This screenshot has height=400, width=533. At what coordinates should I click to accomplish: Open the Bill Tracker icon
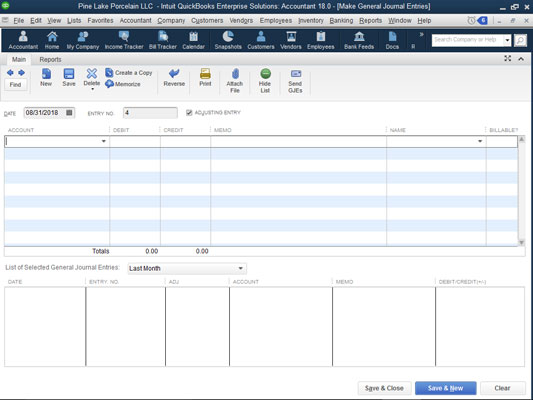pos(162,40)
